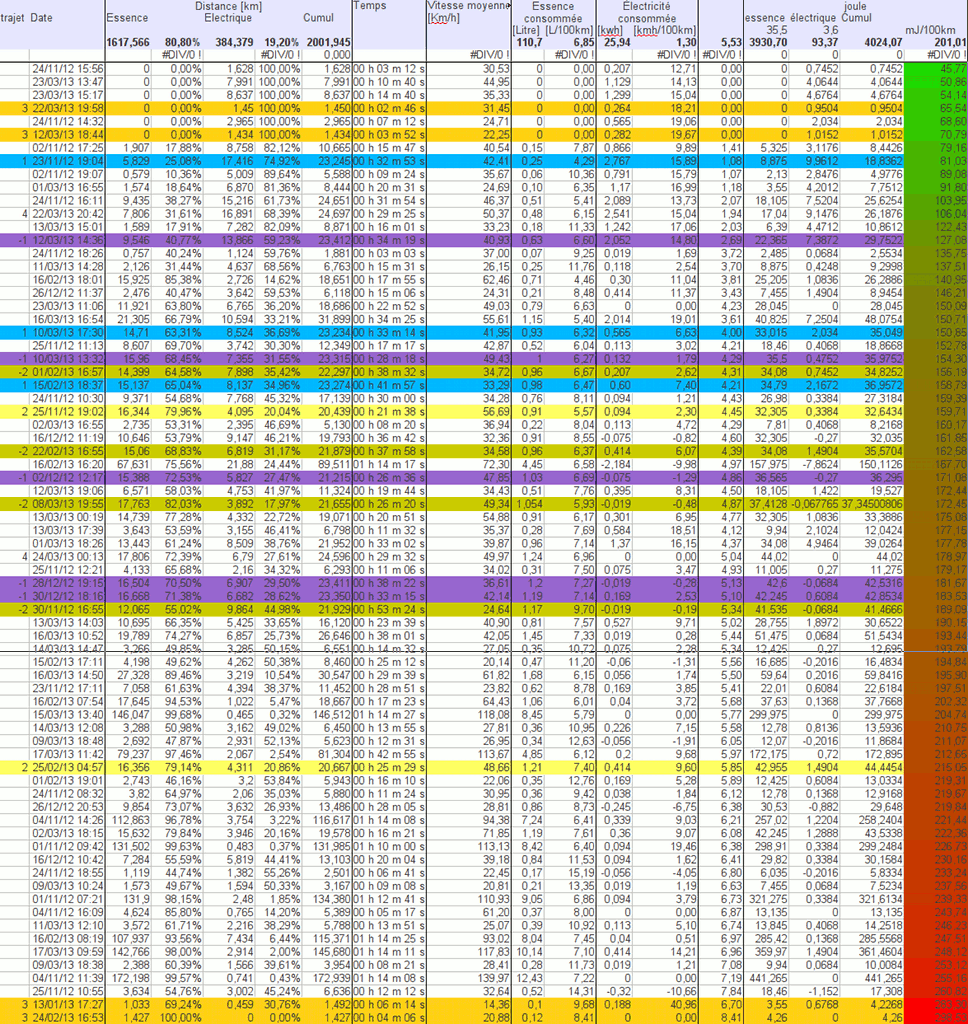Select total essence distance '1617,566'
Viewport: 968px width, 1024px height.
coord(128,42)
